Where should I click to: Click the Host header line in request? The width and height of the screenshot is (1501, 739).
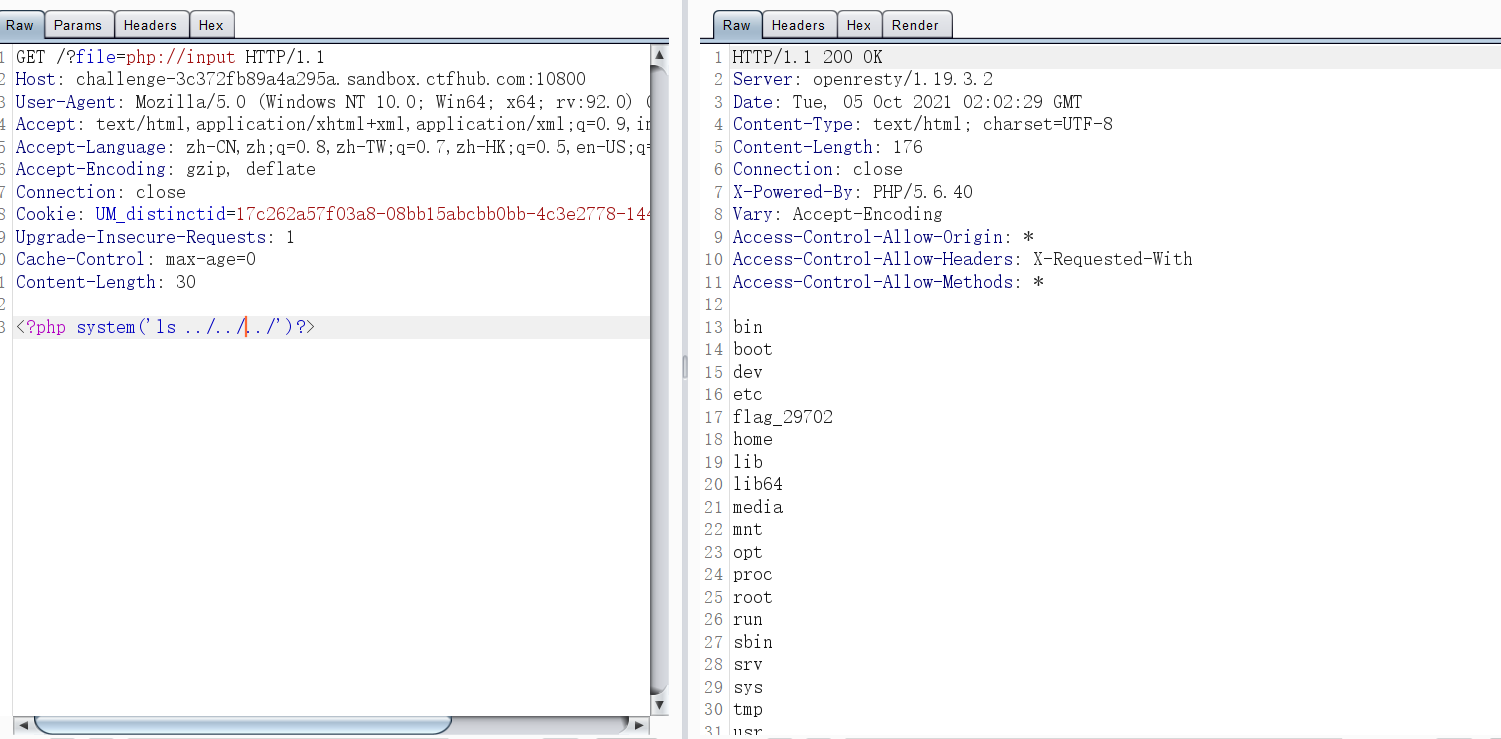pos(301,79)
